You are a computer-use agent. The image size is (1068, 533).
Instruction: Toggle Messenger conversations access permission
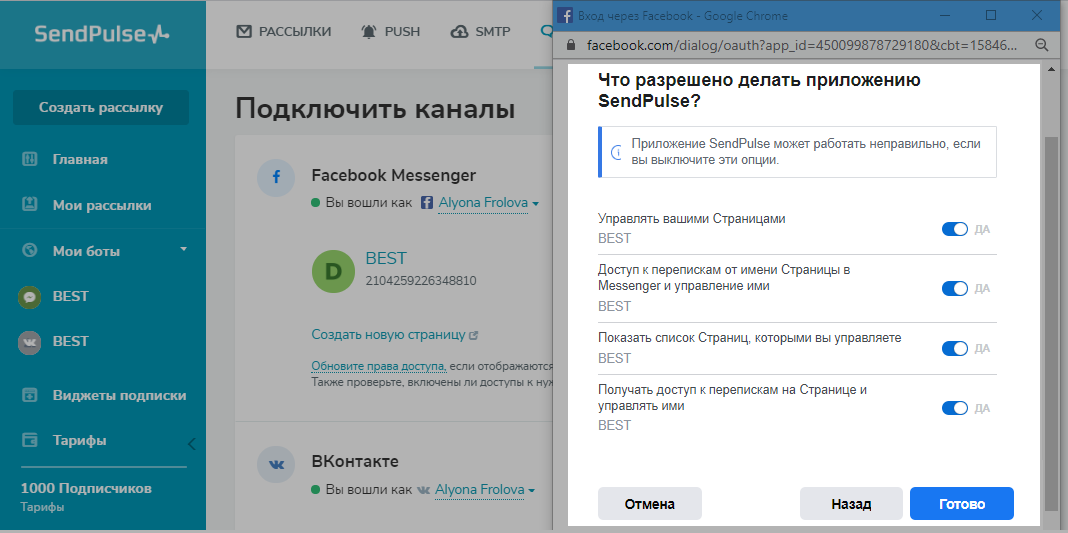click(954, 289)
